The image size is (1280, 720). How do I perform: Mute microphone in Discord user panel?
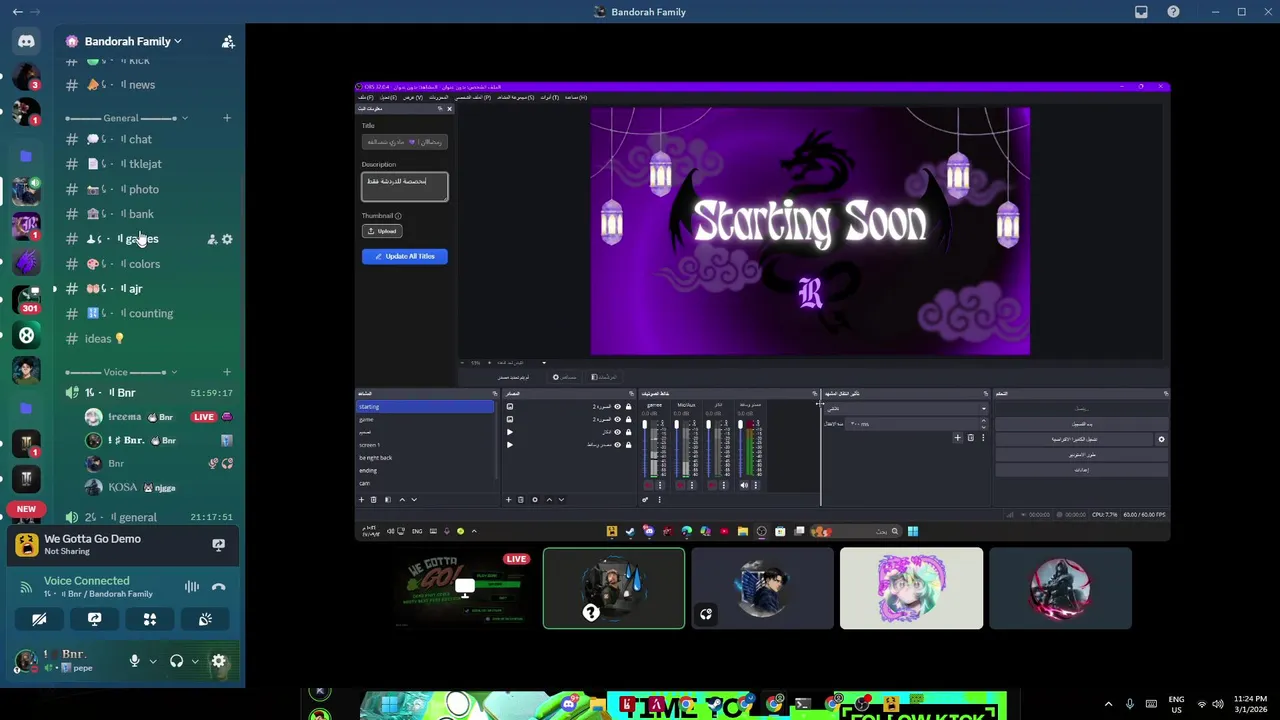134,661
